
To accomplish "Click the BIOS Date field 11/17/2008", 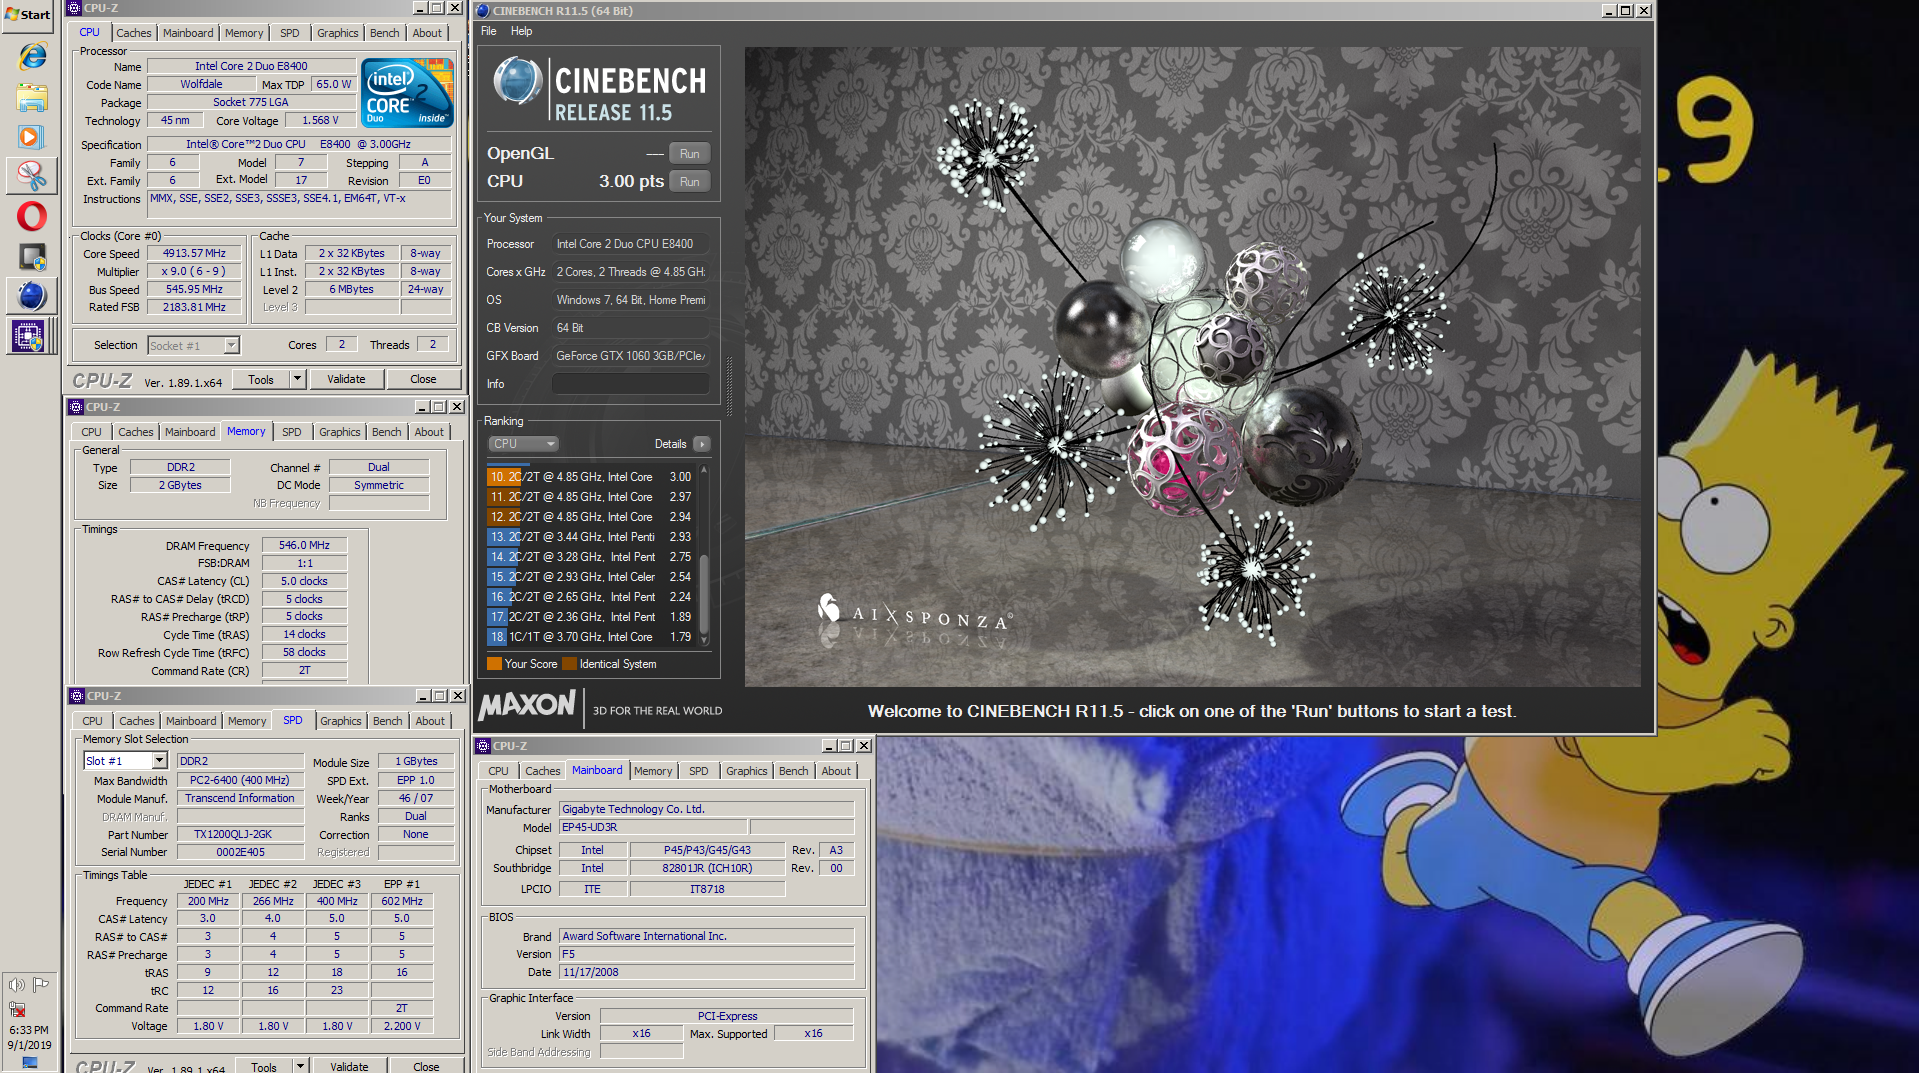I will pos(706,972).
